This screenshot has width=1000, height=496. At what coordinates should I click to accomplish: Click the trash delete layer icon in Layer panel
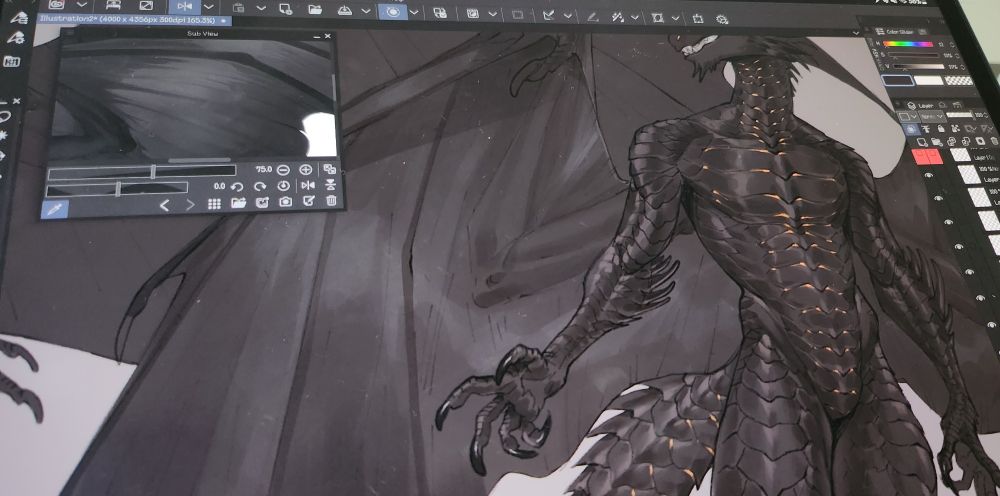pyautogui.click(x=995, y=142)
